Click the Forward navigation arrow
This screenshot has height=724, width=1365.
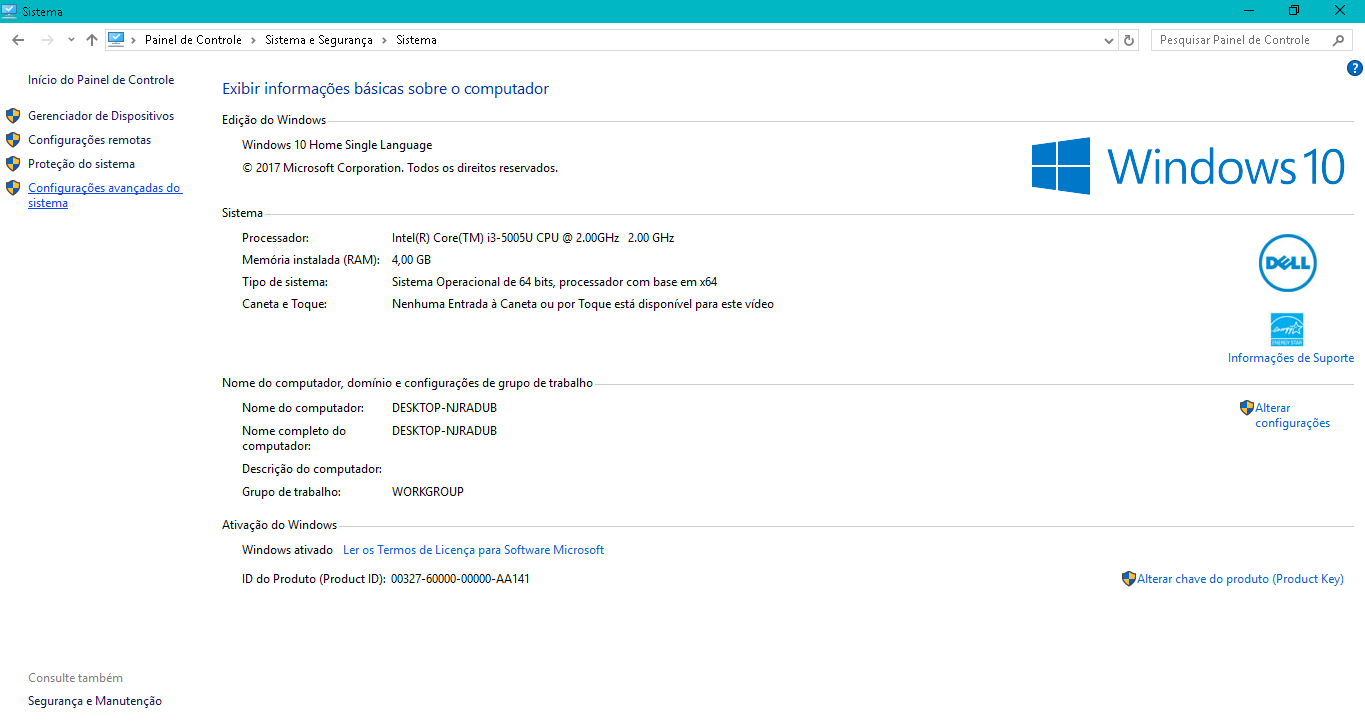(x=47, y=40)
